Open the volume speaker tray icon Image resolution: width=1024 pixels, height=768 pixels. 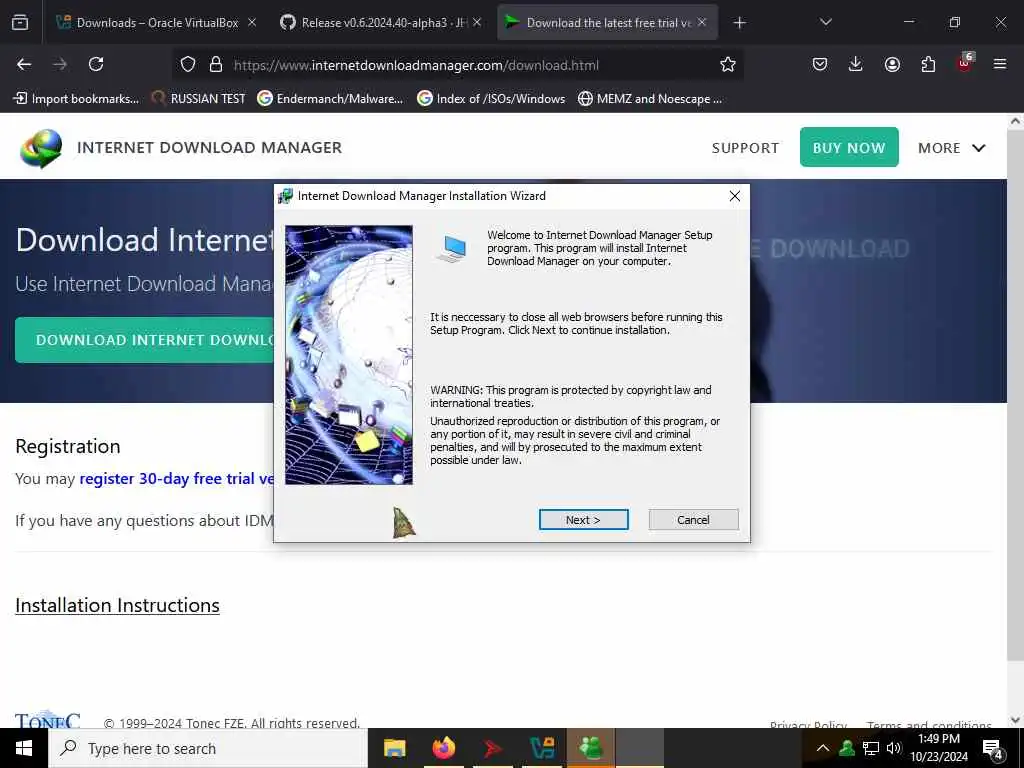[894, 748]
